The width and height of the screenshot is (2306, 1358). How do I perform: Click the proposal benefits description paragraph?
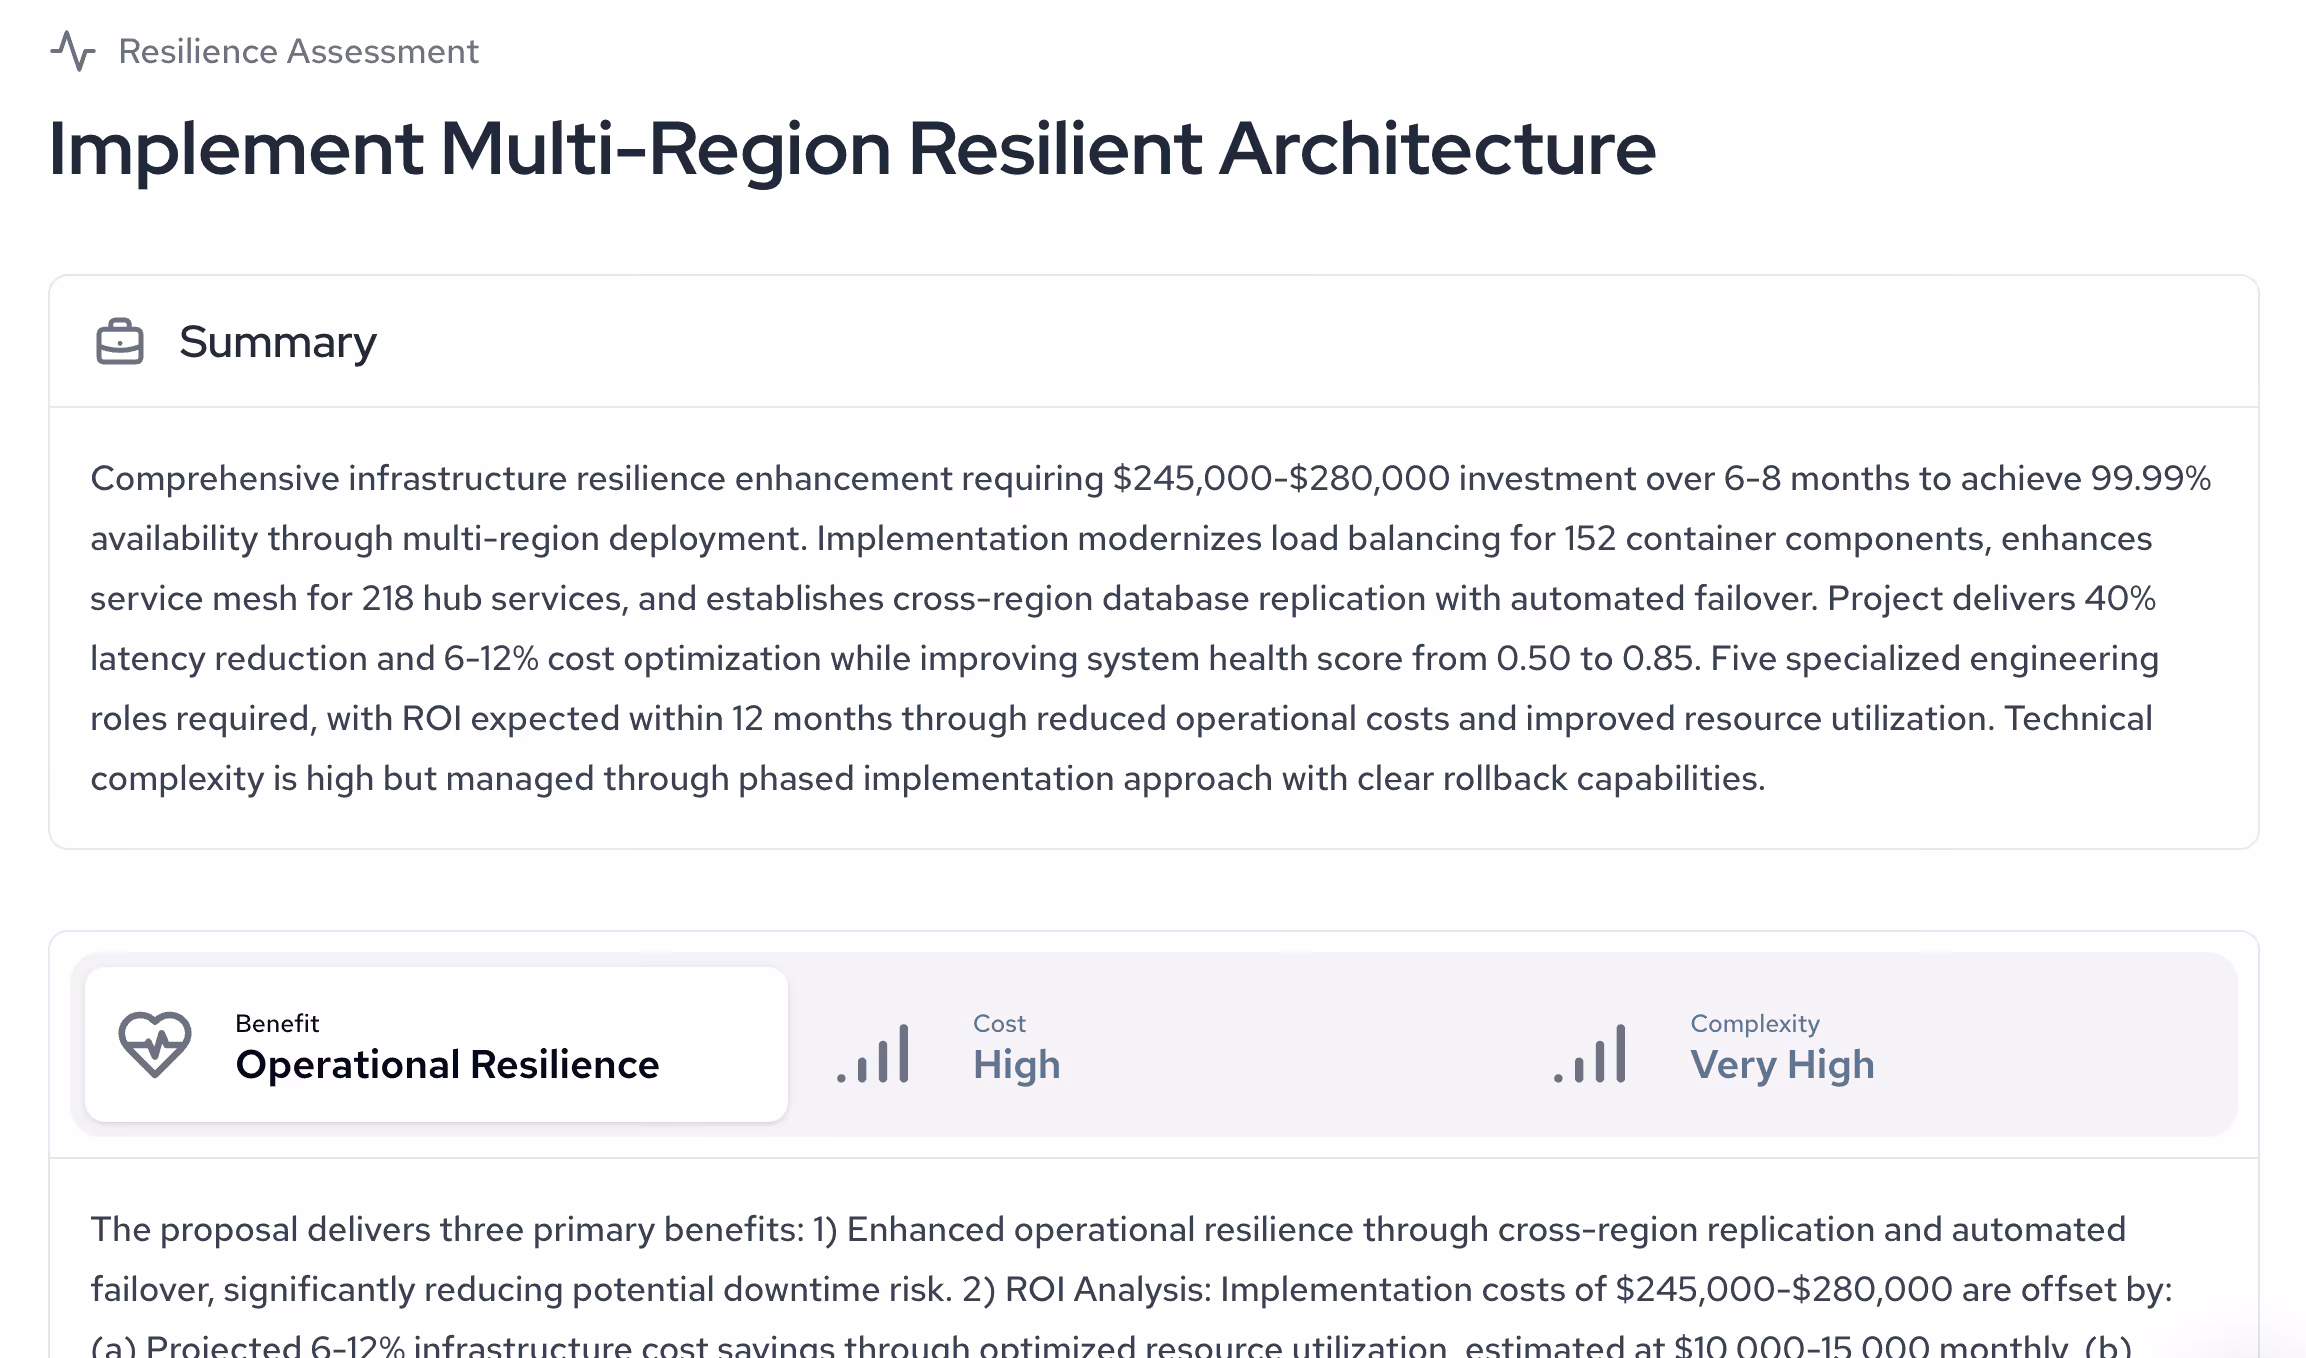[1130, 1260]
